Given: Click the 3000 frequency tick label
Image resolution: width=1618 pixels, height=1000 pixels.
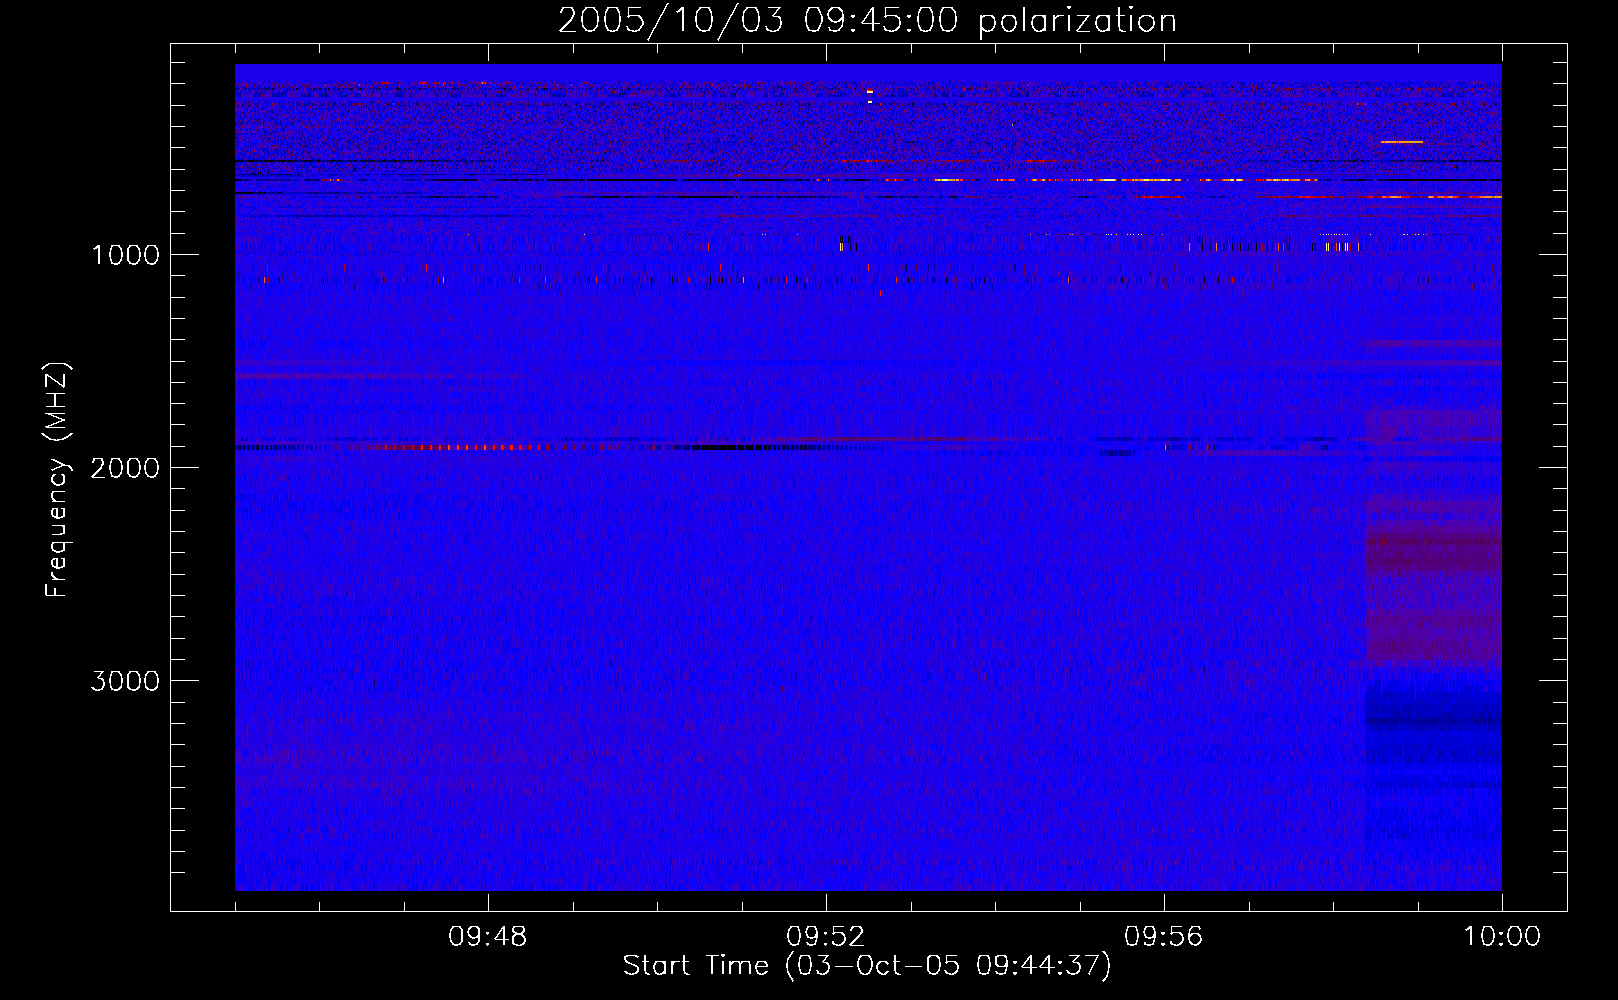Looking at the screenshot, I should [x=125, y=681].
